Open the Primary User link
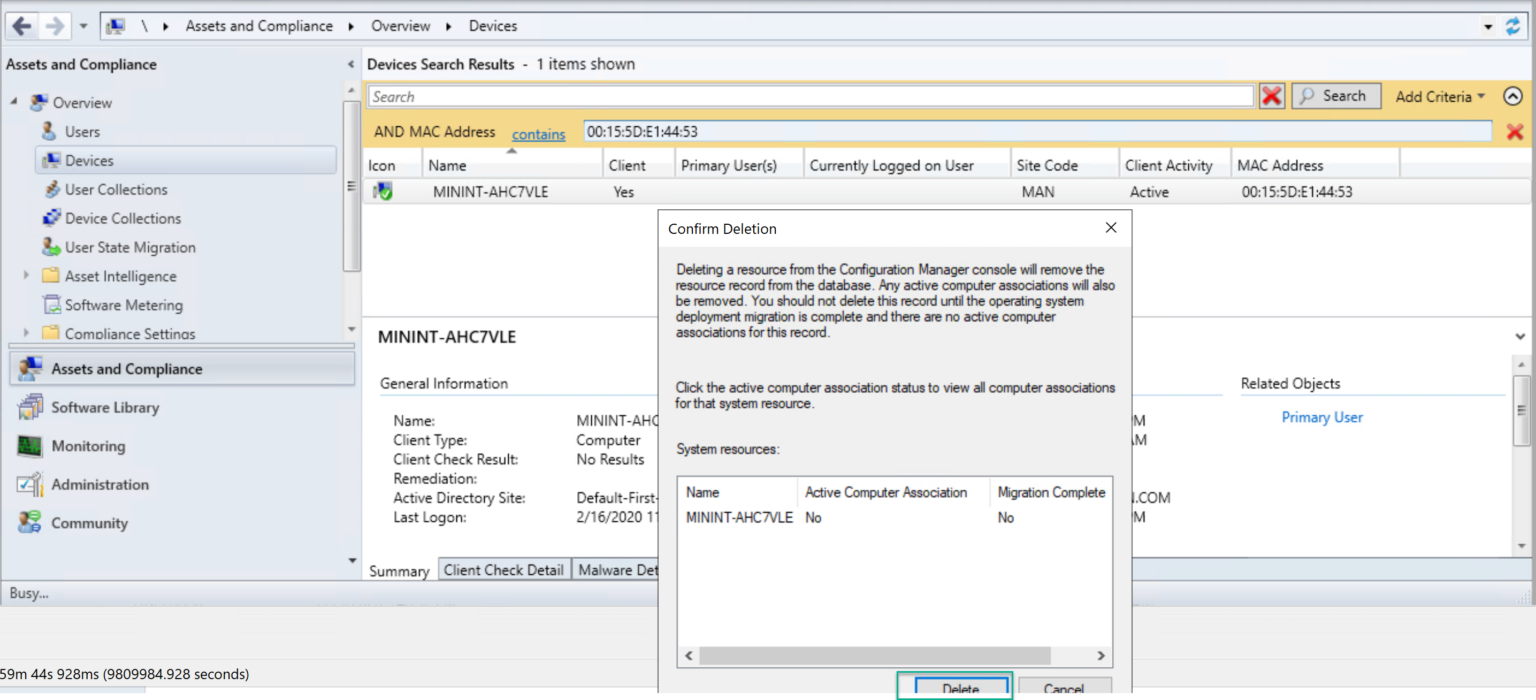Image resolution: width=1536 pixels, height=700 pixels. (1322, 417)
